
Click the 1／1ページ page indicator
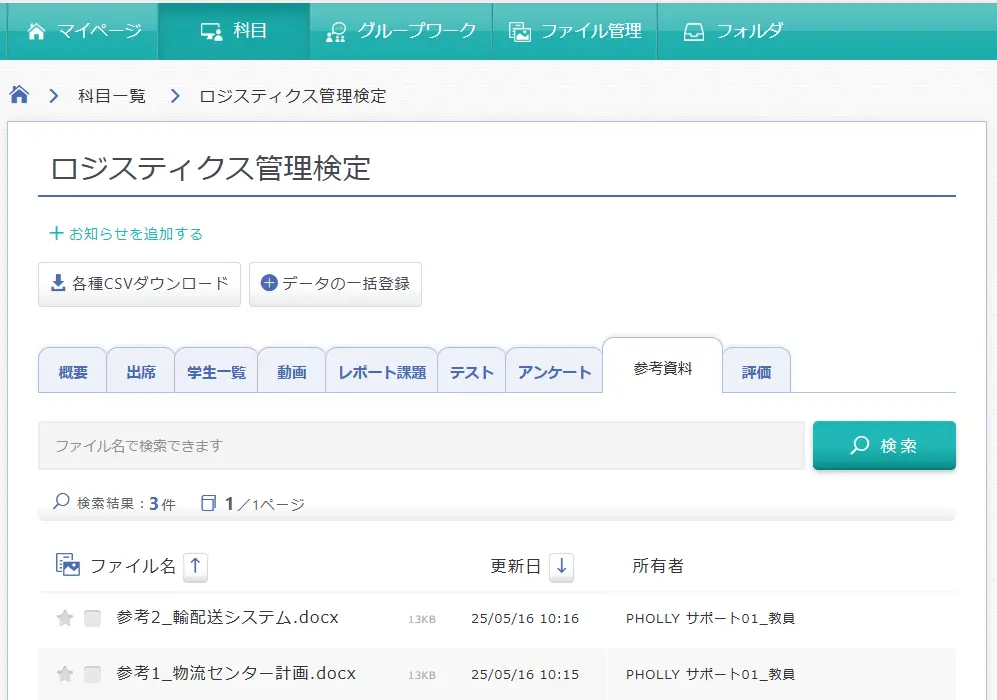(x=253, y=504)
